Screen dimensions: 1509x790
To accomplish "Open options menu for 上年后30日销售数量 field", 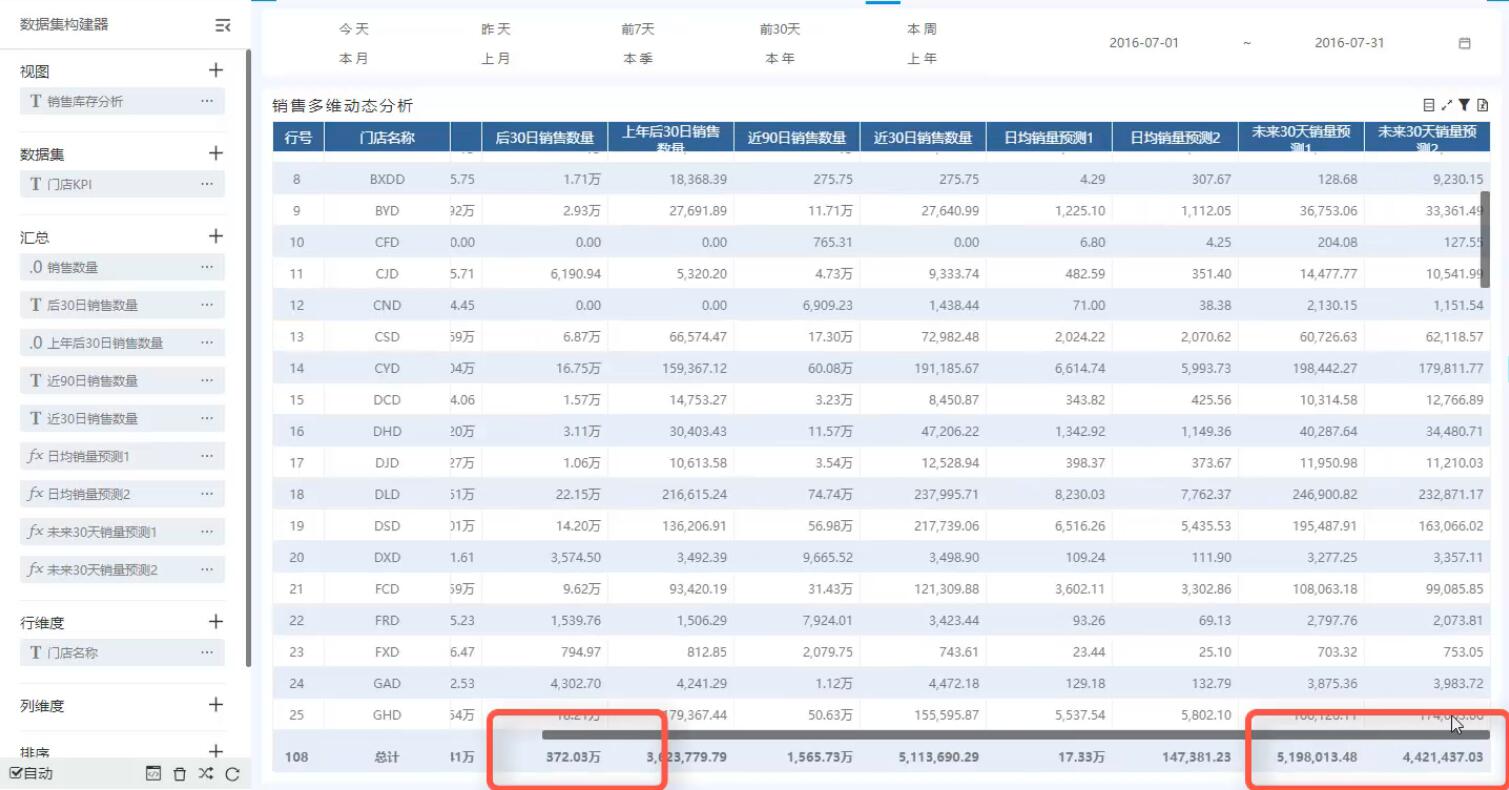I will (x=207, y=343).
